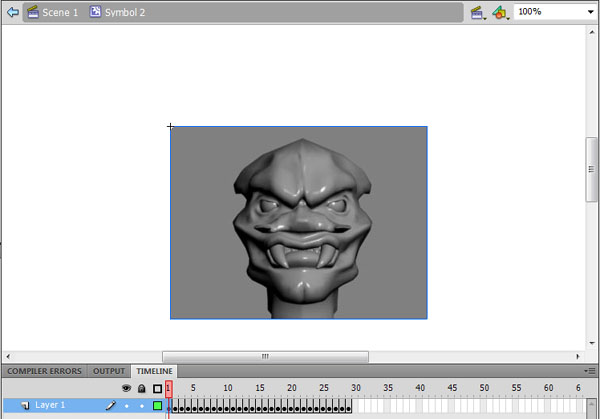The width and height of the screenshot is (600, 419).
Task: Open the Output tab
Action: pos(109,371)
